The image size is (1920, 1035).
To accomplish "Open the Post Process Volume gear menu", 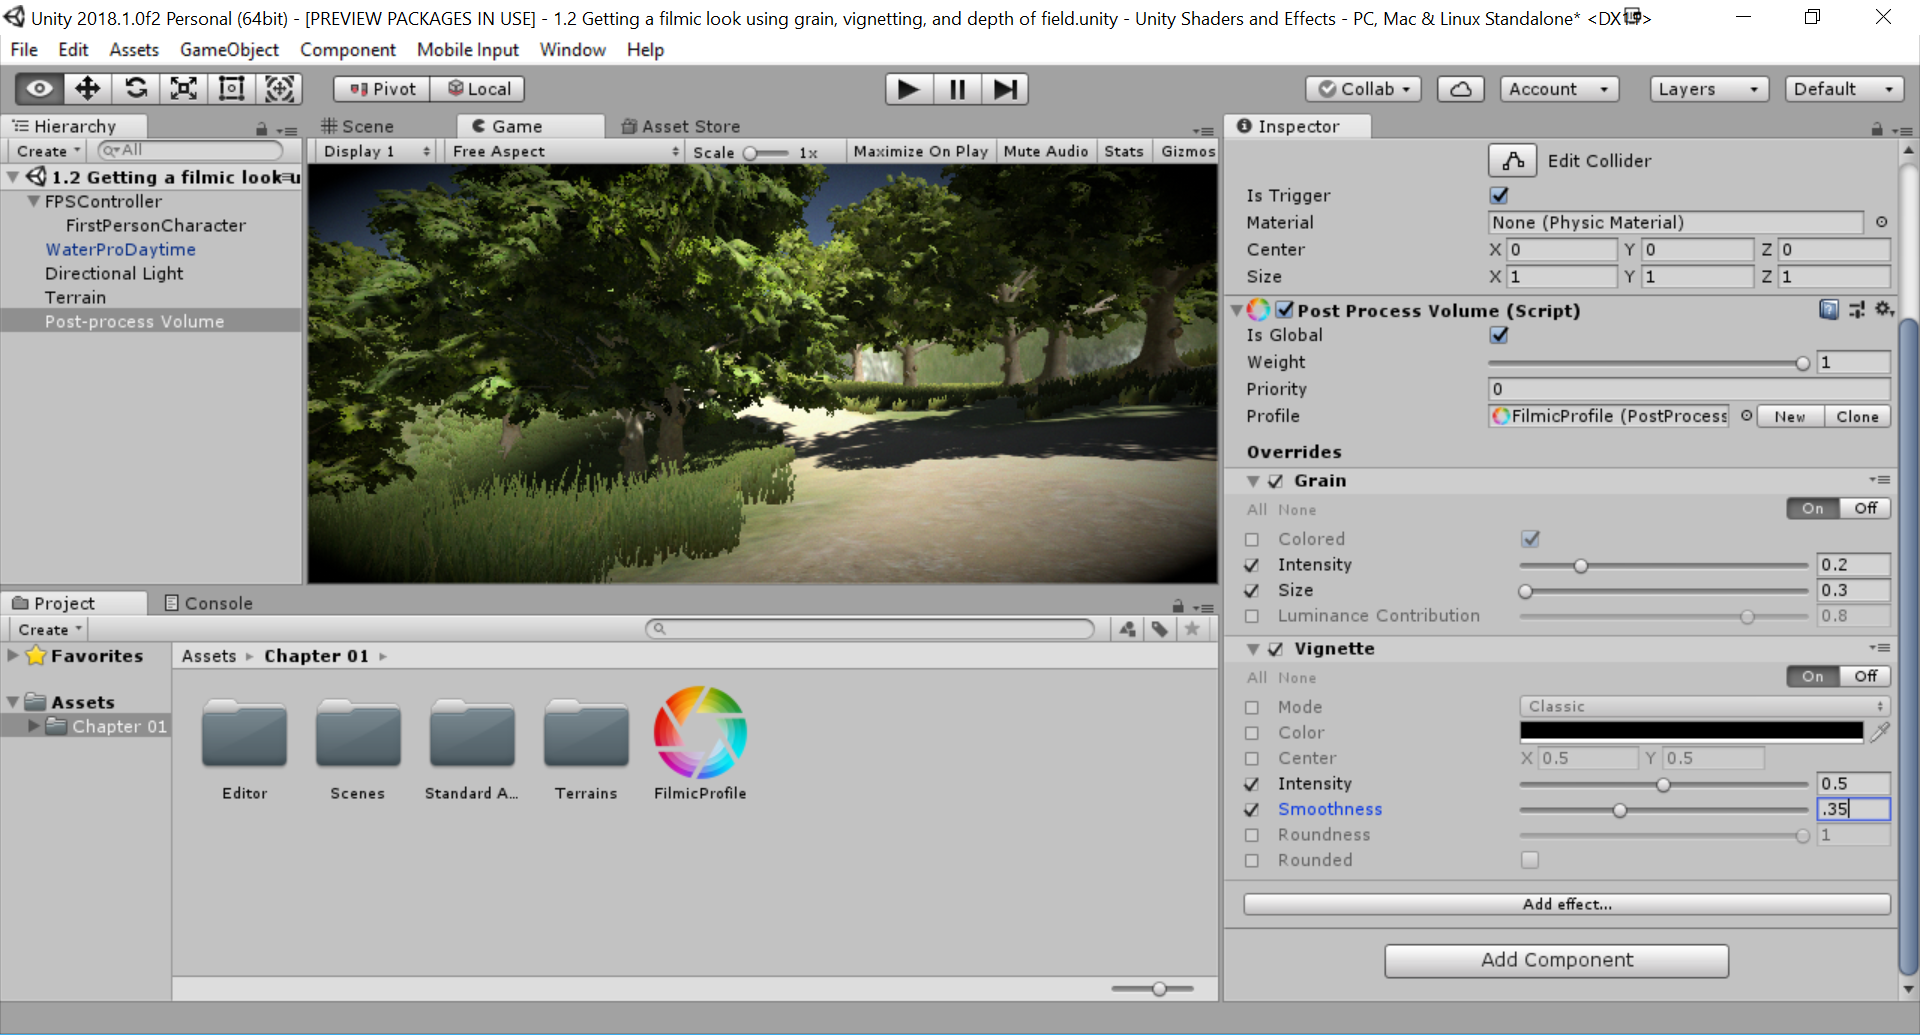I will click(1884, 310).
